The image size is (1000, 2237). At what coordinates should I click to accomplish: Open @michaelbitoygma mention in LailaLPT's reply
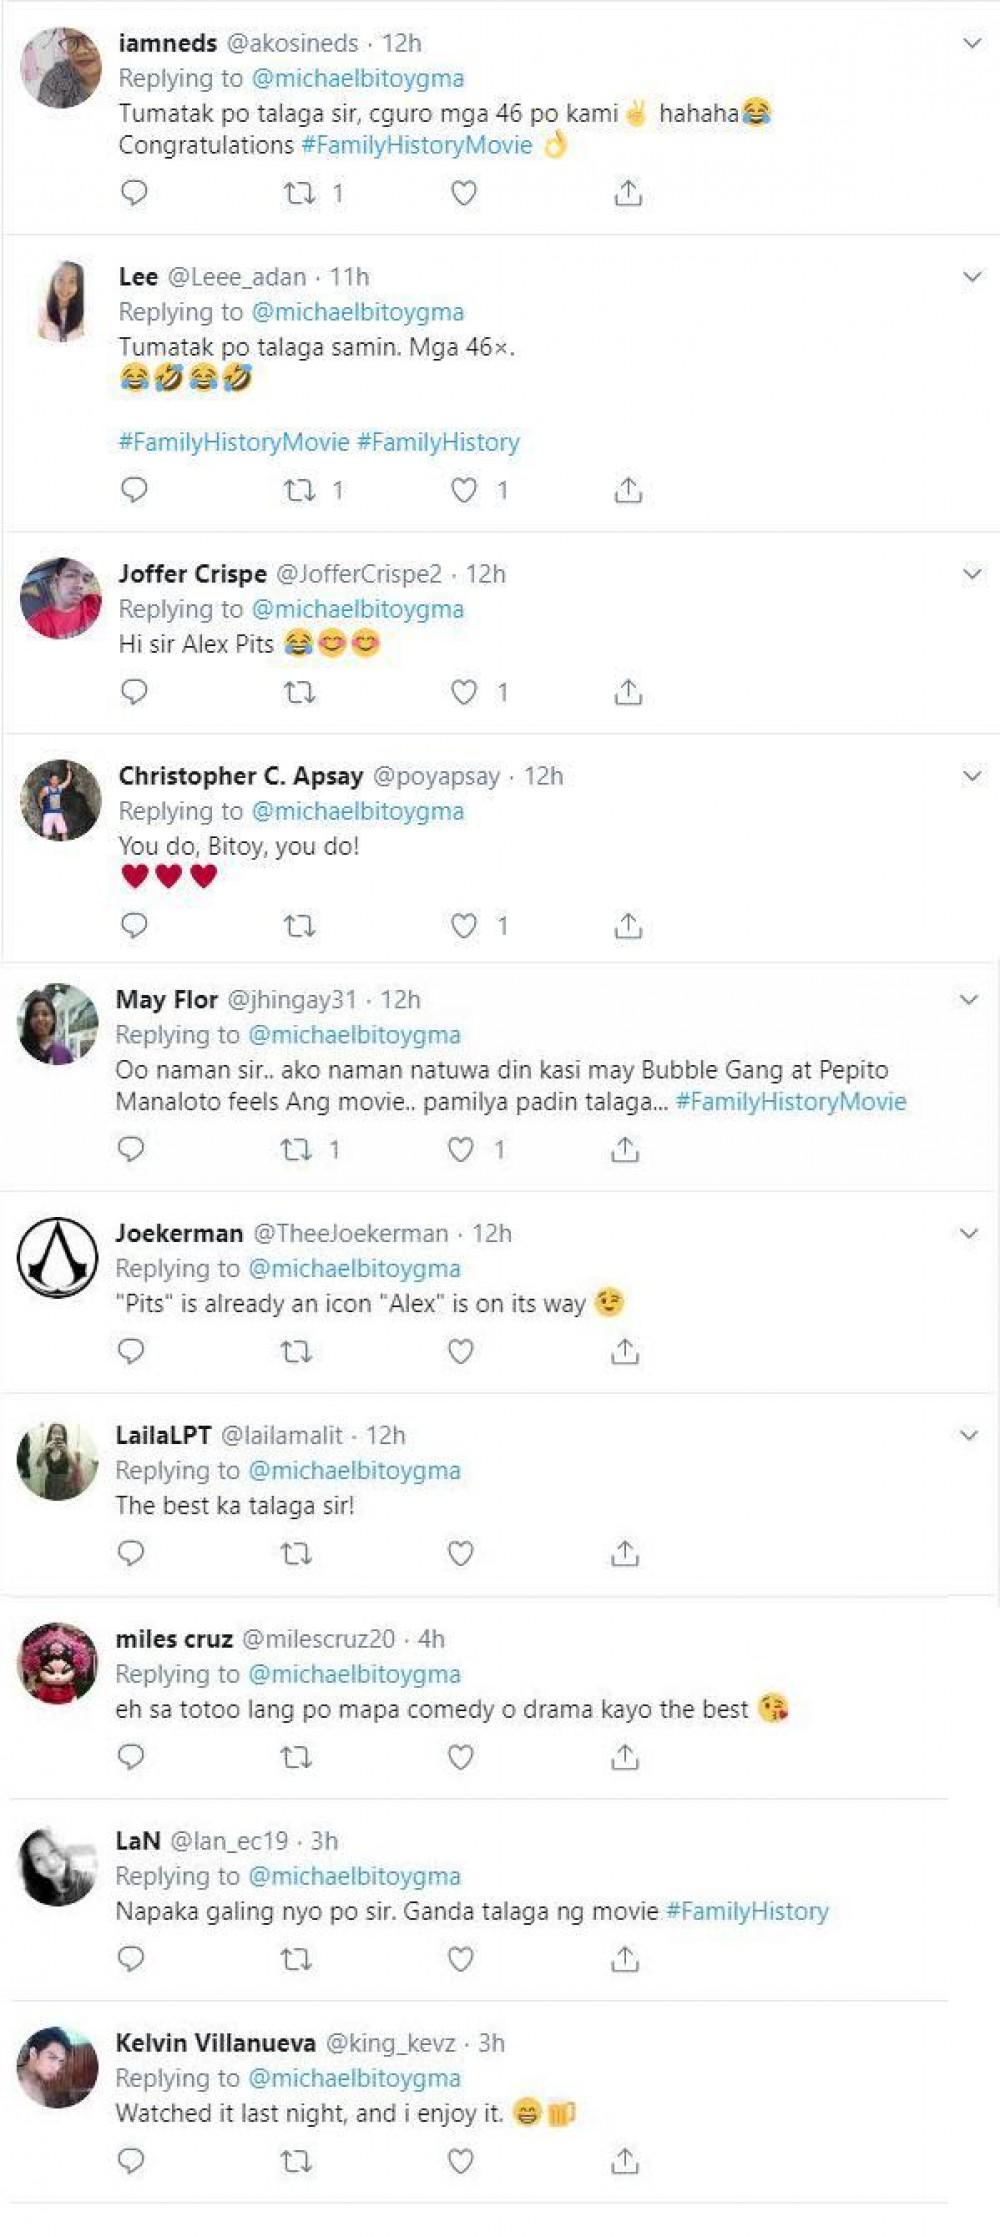tap(354, 1470)
